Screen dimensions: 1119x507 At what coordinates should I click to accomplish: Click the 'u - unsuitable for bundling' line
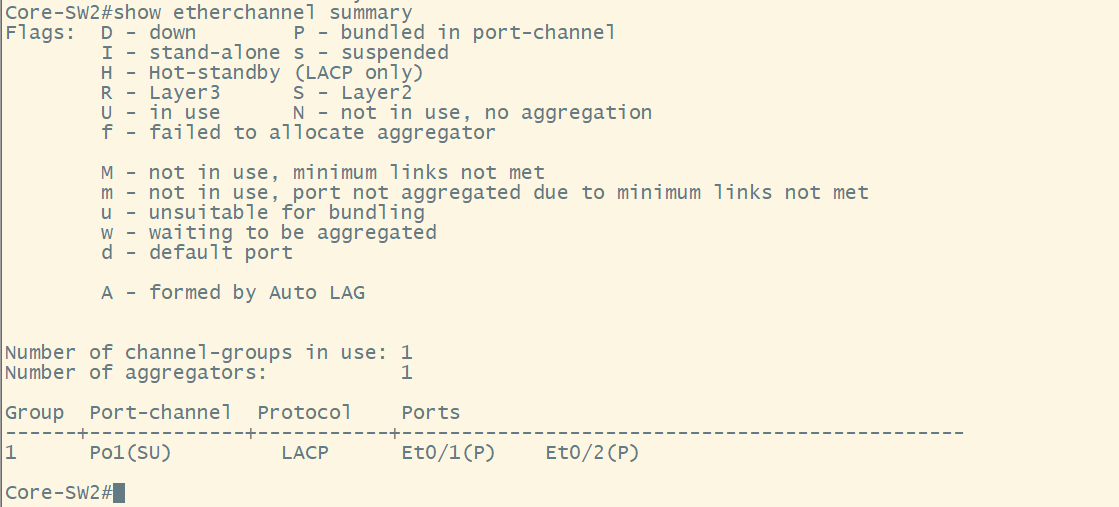tap(262, 213)
